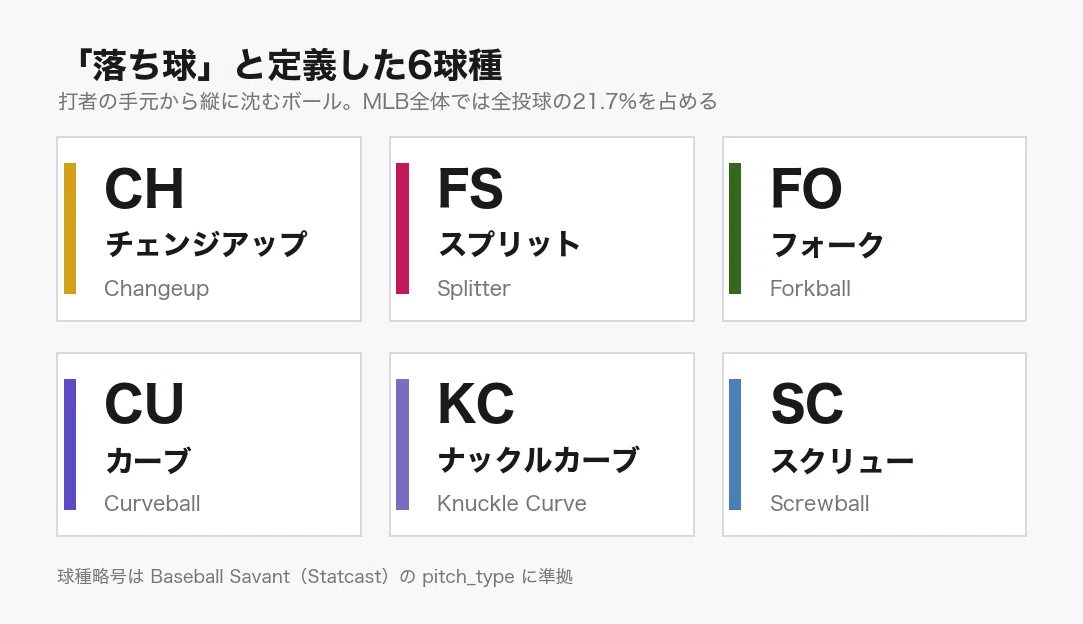Click the CH changeup card
The height and width of the screenshot is (624, 1083).
209,229
